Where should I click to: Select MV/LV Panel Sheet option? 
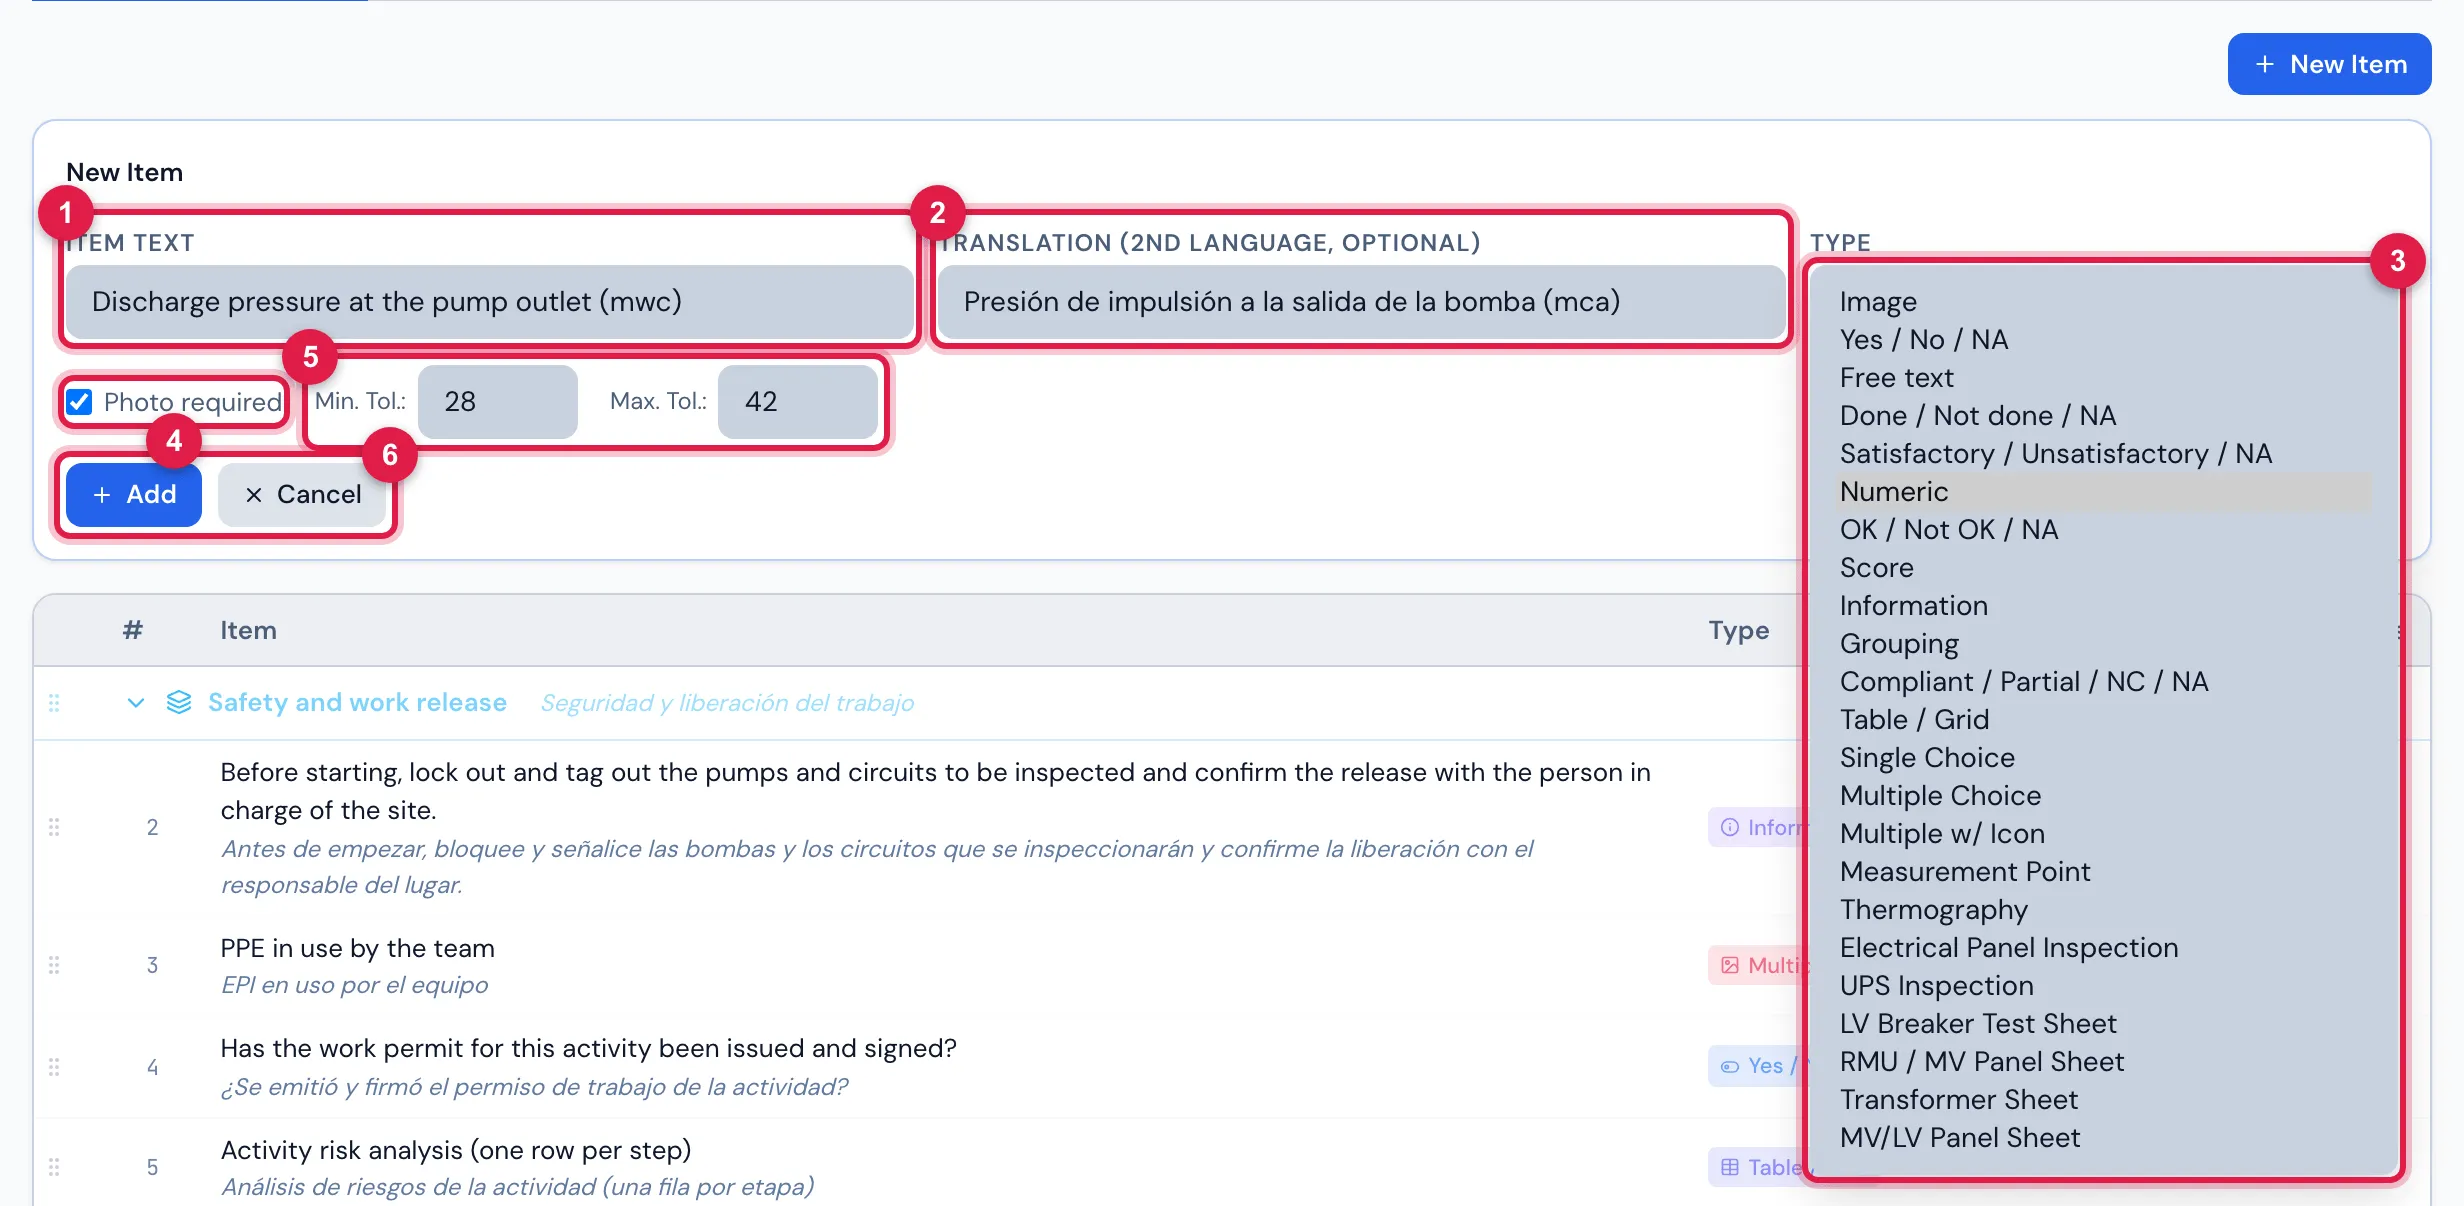point(2105,1138)
